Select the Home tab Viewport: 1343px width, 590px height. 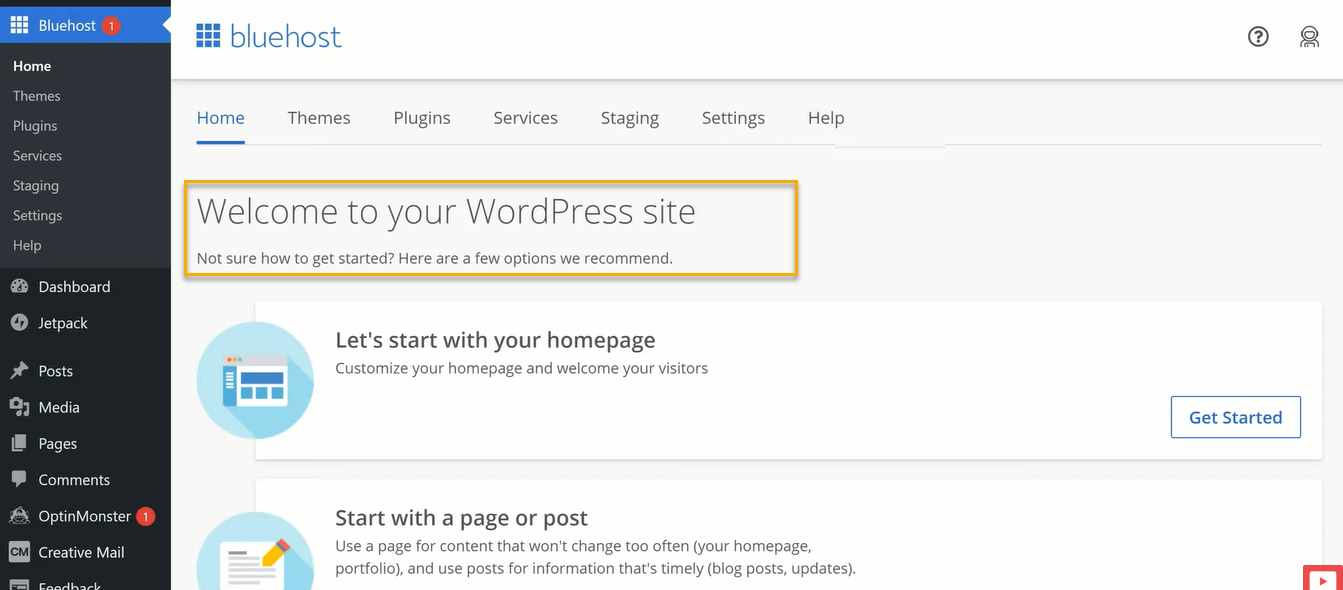click(221, 118)
